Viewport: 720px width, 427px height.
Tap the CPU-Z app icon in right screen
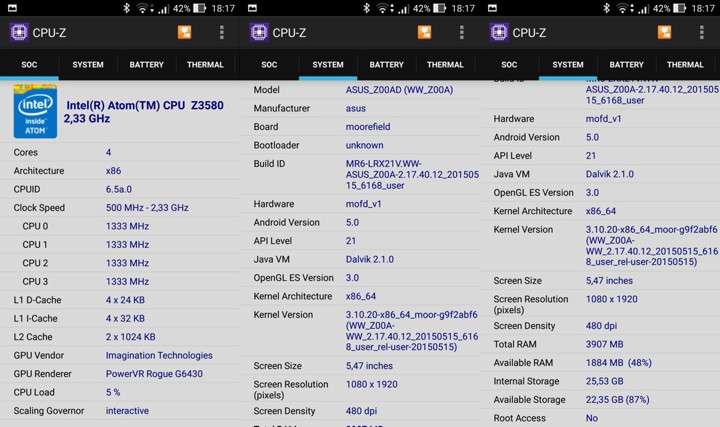[499, 33]
